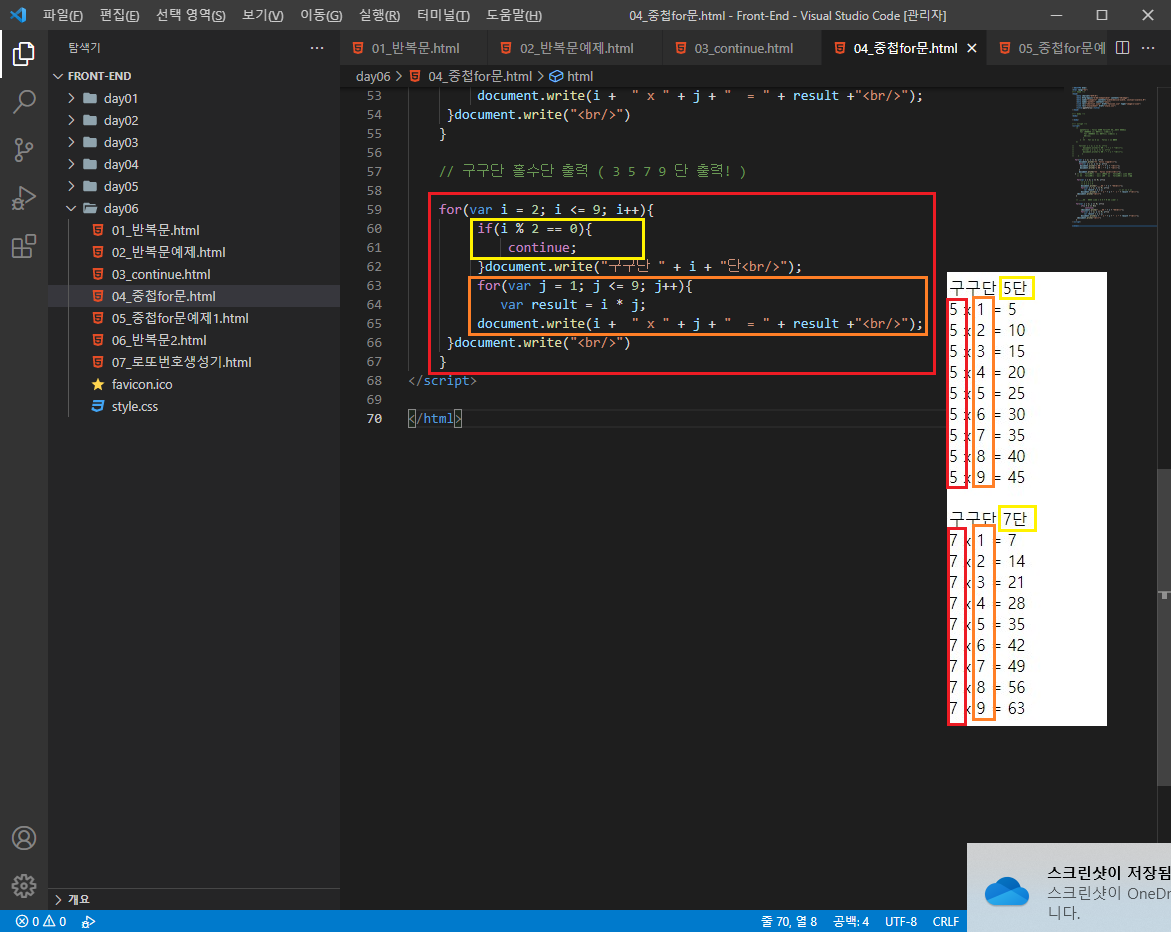
Task: Open the Source Control view icon
Action: (24, 150)
